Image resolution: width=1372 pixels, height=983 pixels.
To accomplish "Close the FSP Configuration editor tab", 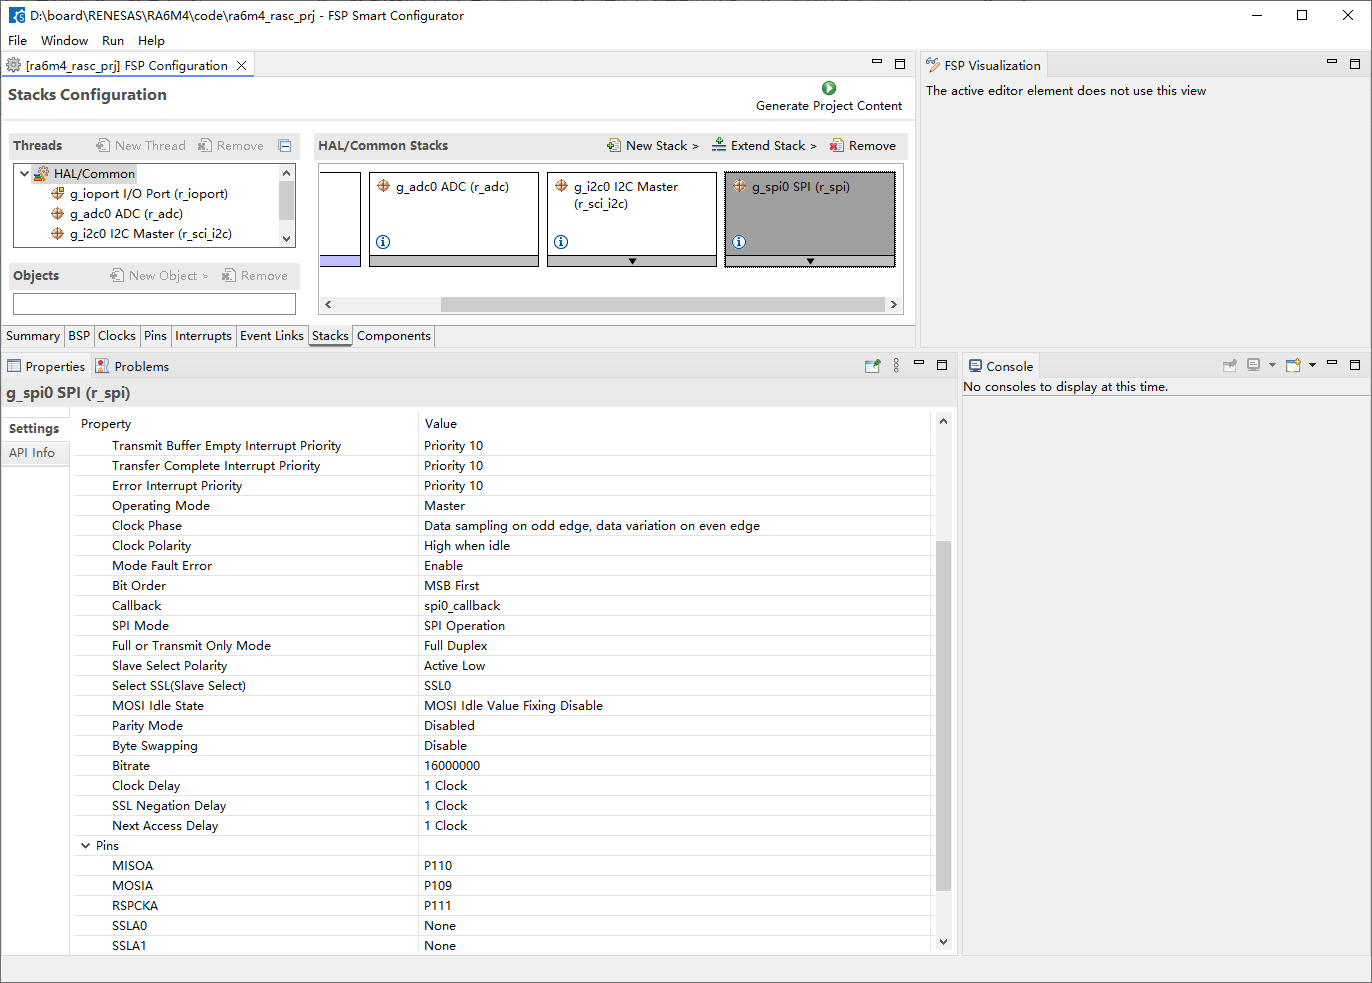I will coord(241,66).
